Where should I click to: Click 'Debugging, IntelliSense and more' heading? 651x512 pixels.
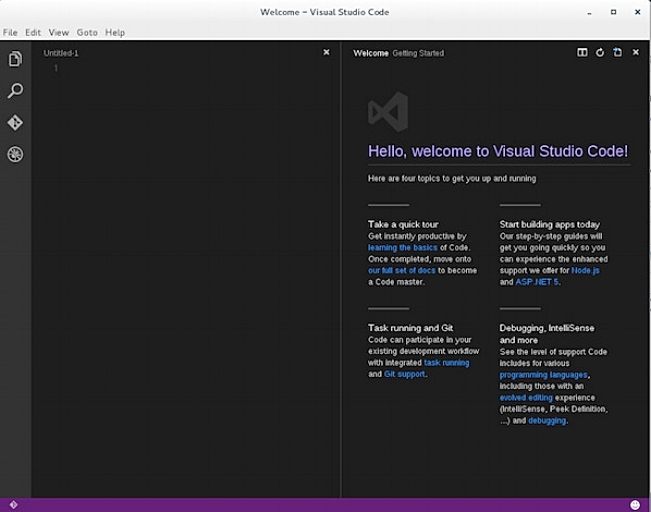point(547,334)
